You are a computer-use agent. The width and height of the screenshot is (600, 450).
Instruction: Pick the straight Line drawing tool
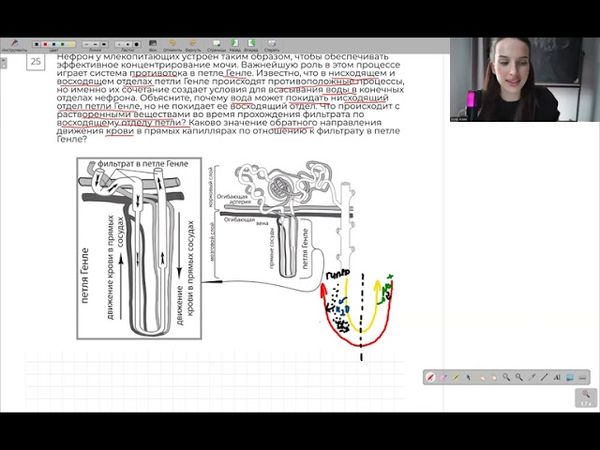(544, 377)
